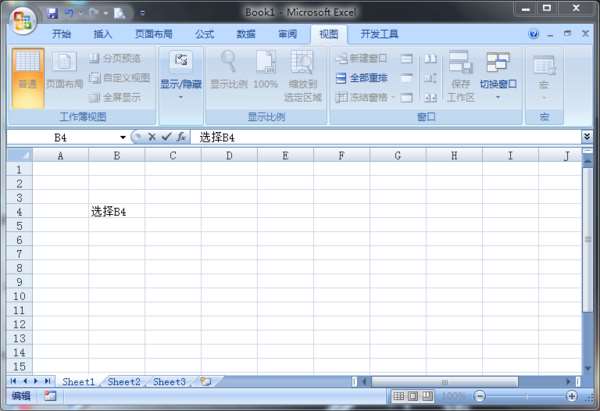Click Reset Window Position icon

(x=430, y=98)
